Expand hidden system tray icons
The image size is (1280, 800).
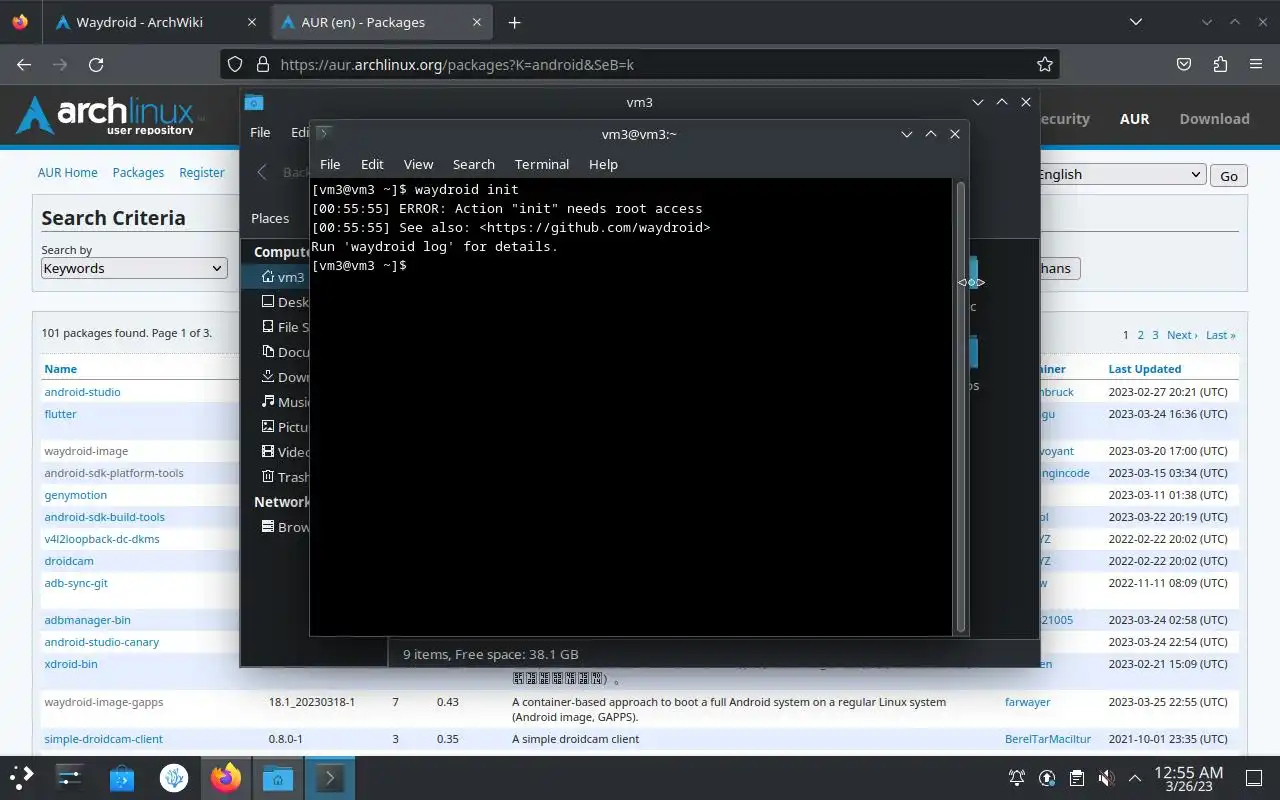point(1135,777)
